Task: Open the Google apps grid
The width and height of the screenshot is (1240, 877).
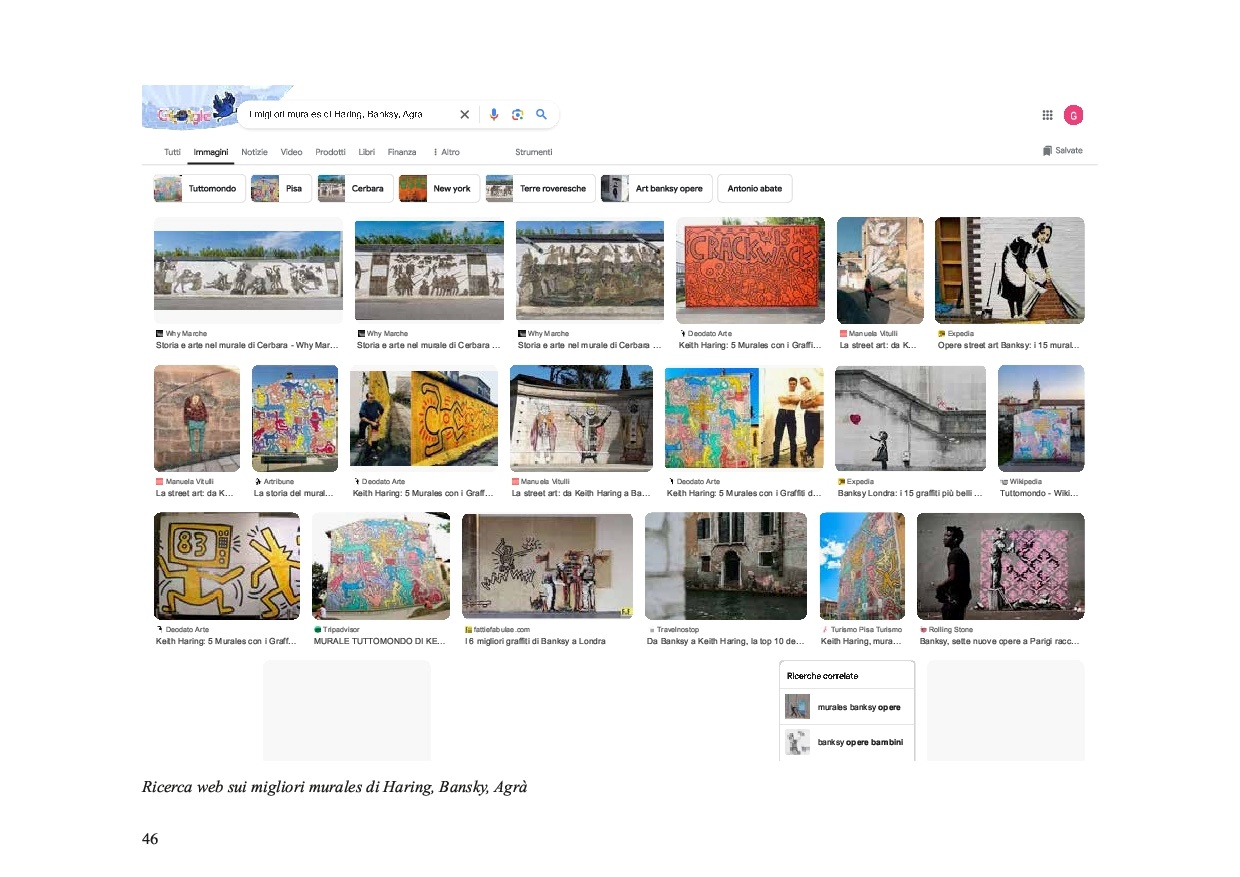Action: pyautogui.click(x=1047, y=115)
